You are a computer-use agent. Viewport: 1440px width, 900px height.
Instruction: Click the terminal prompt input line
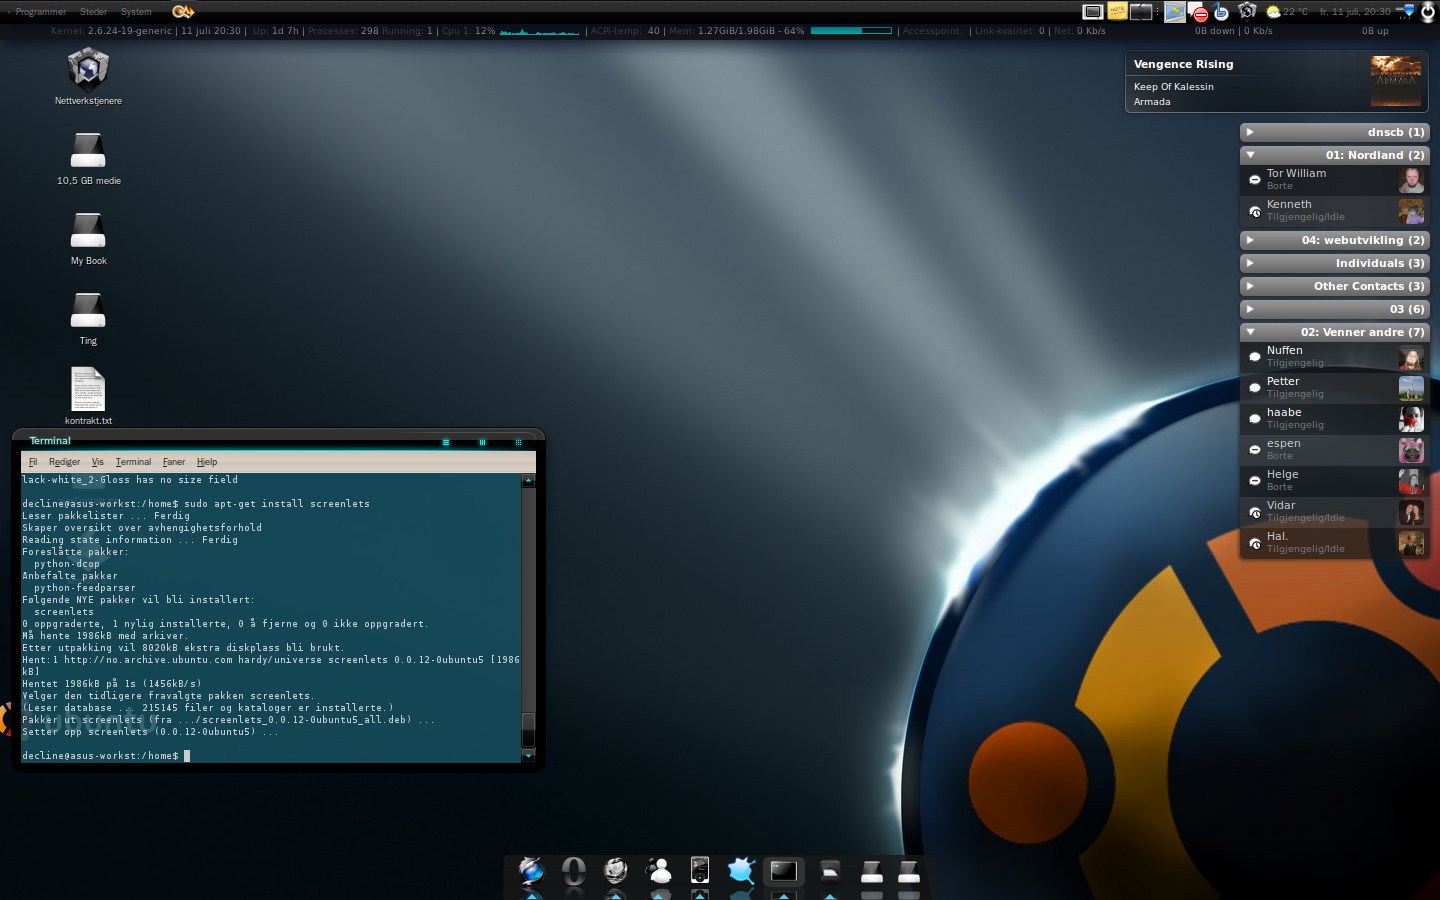(271, 756)
